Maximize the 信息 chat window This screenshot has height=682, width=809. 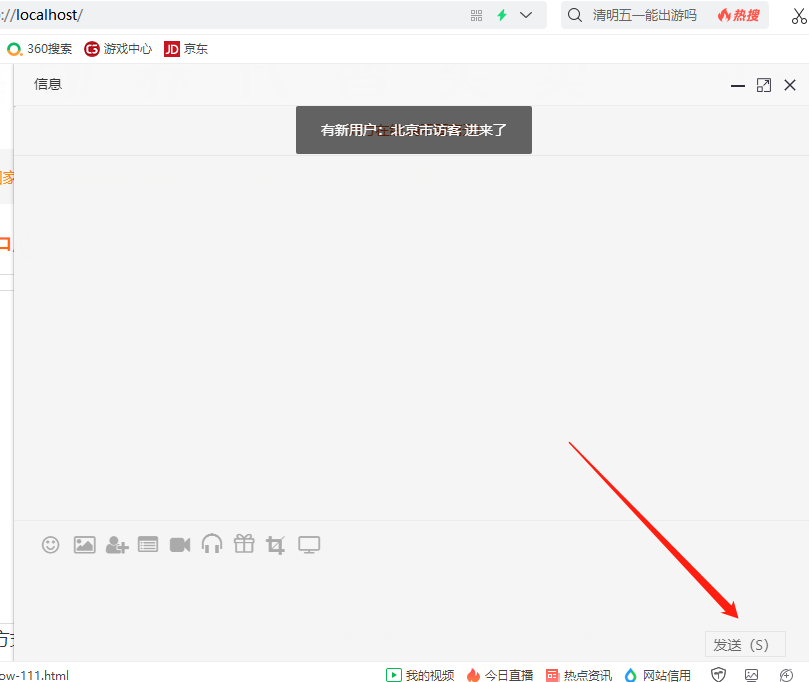pos(764,85)
